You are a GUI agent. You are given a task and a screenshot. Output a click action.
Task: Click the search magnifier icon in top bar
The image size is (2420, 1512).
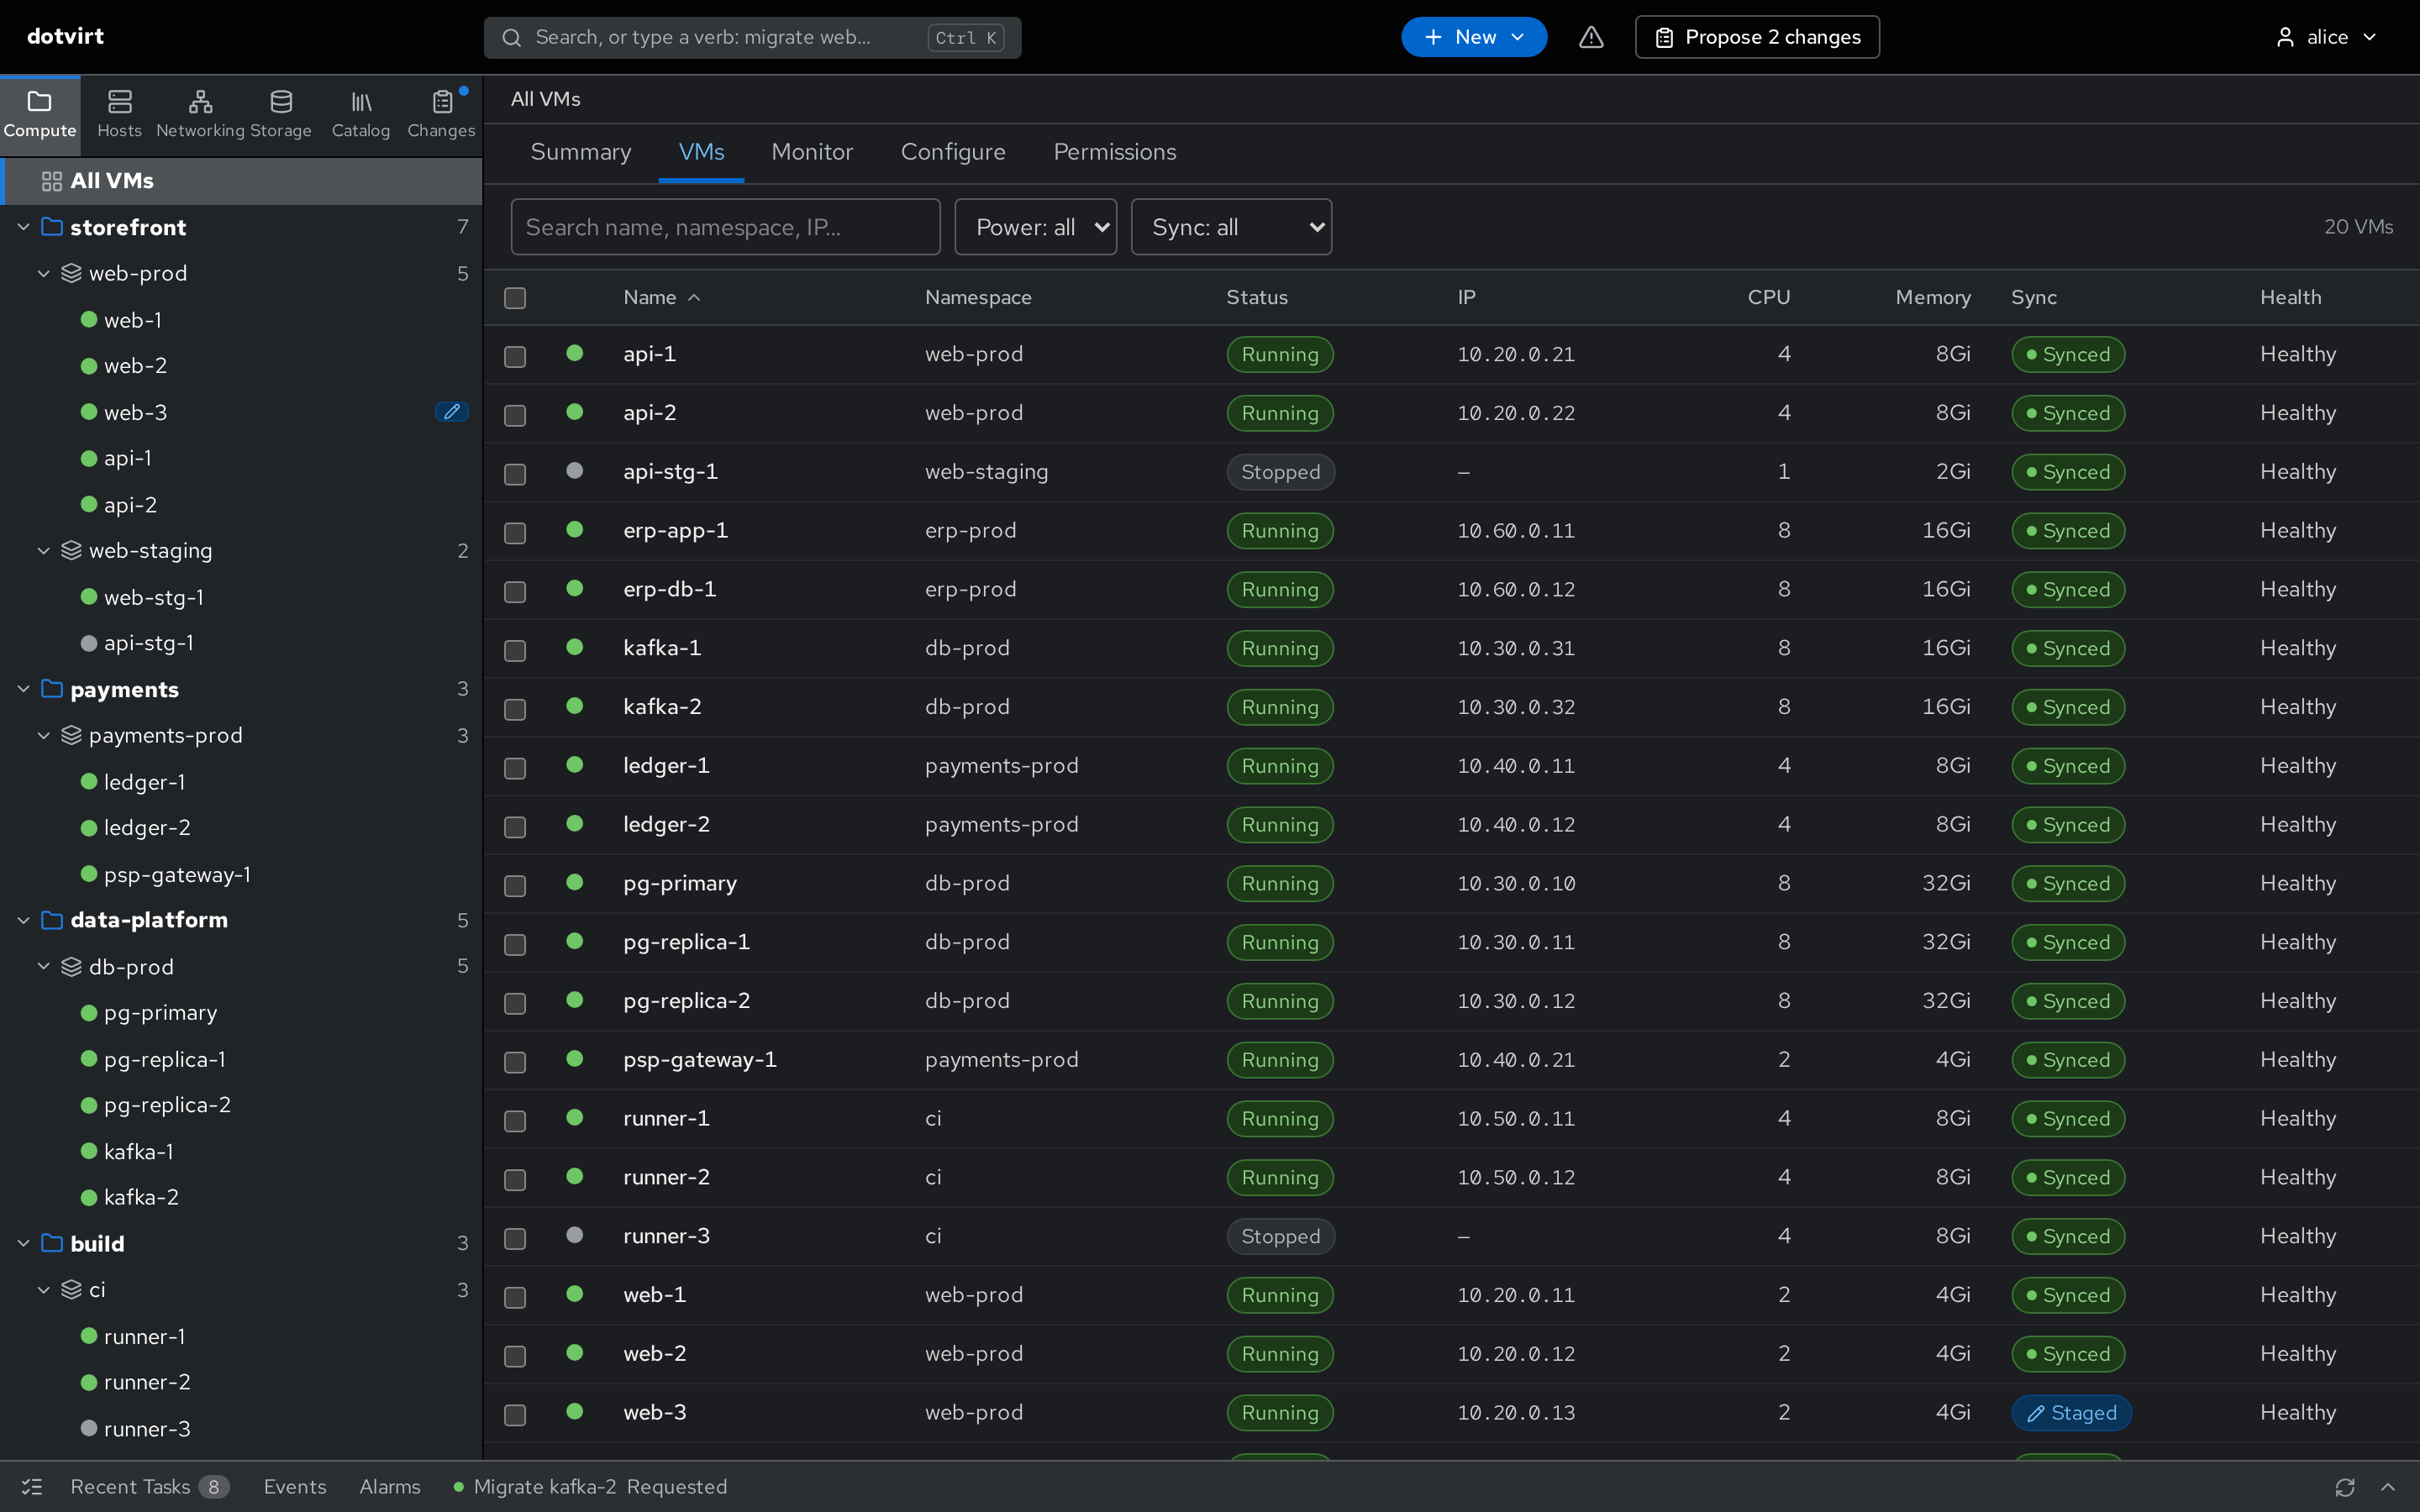click(511, 38)
